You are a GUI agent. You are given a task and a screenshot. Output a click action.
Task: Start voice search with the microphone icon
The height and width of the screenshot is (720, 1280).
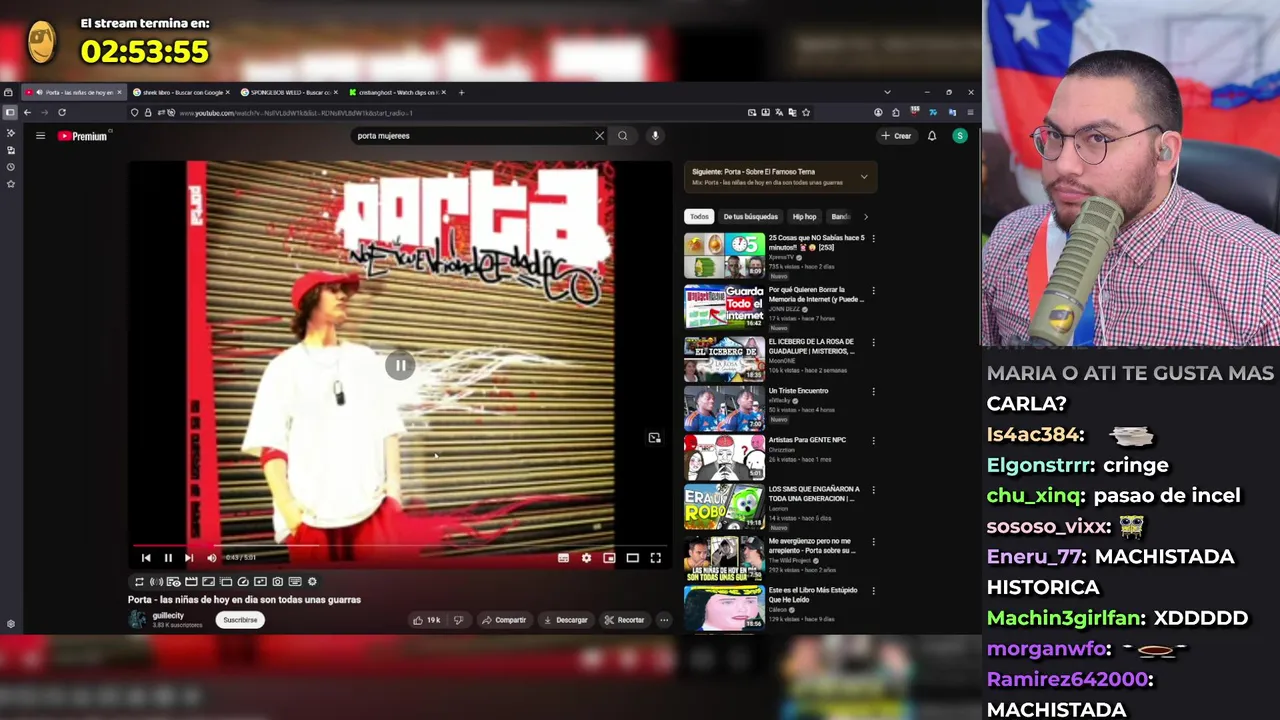pos(655,136)
